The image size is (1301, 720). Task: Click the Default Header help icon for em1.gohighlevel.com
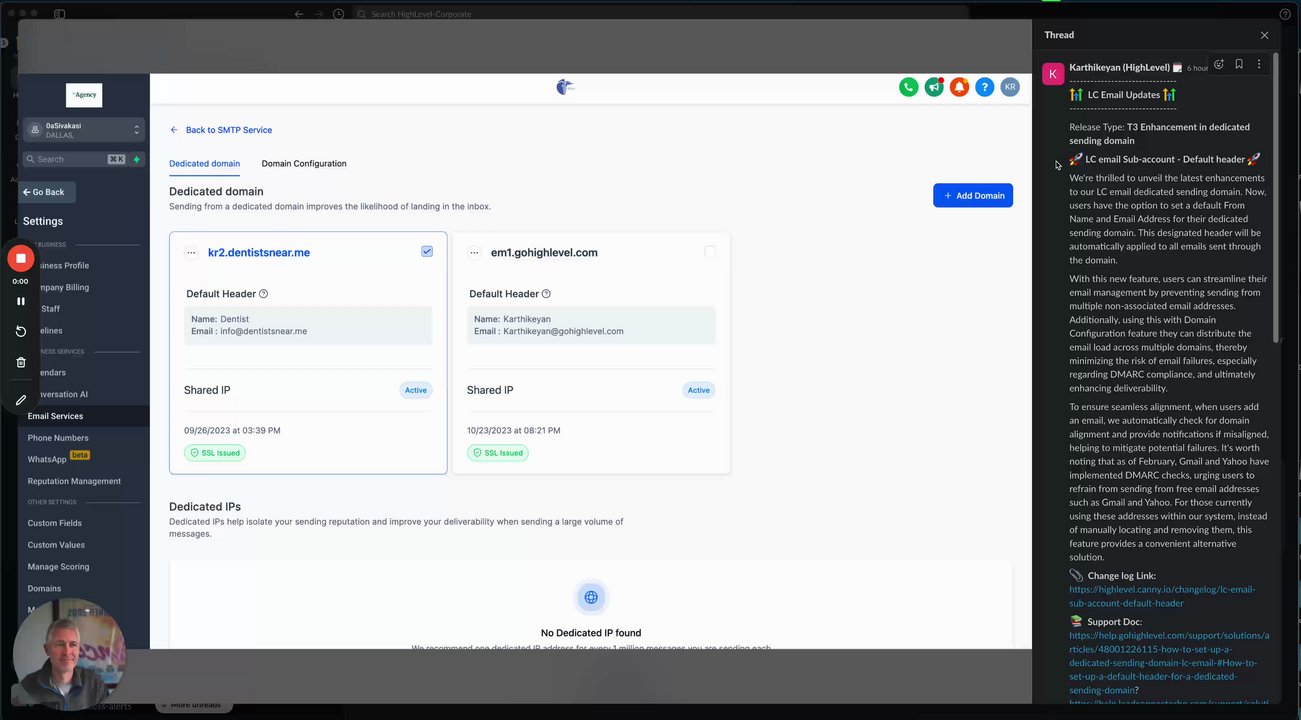546,294
